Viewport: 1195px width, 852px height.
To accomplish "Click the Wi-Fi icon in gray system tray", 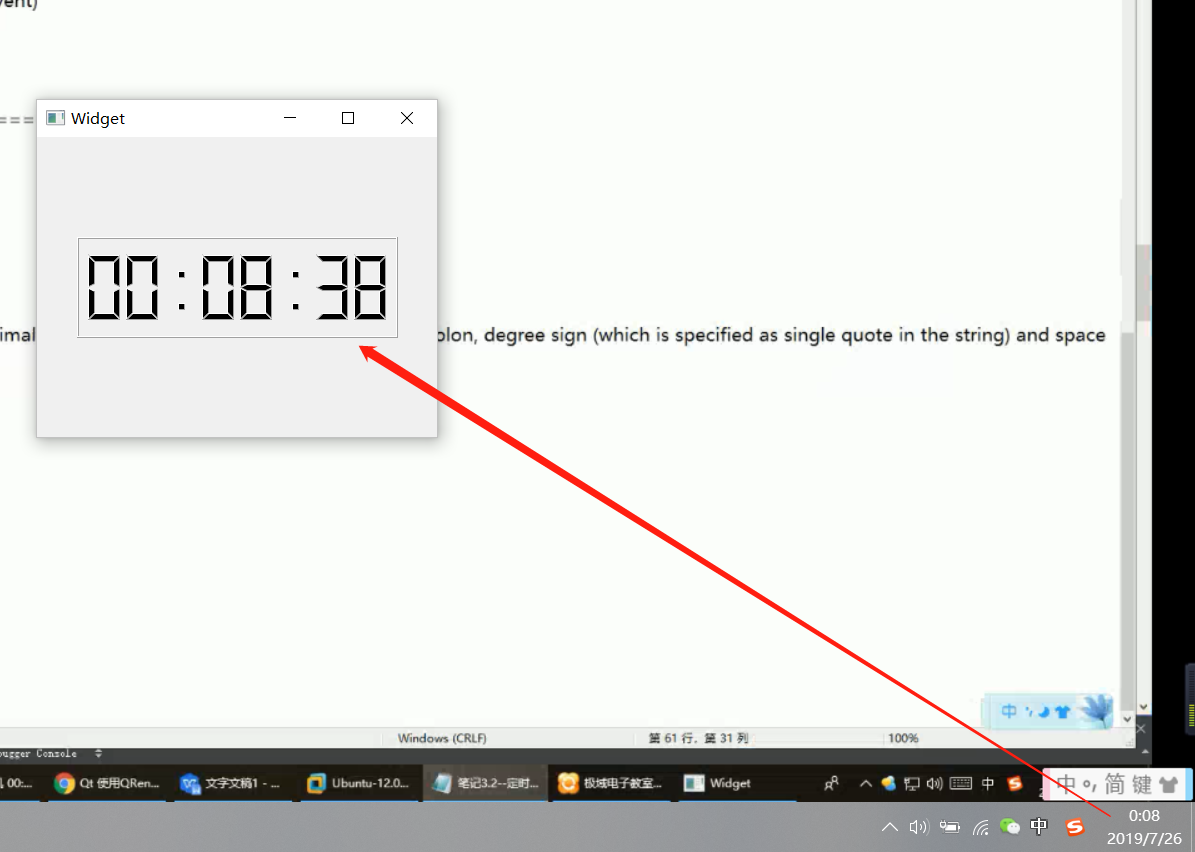I will tap(981, 828).
